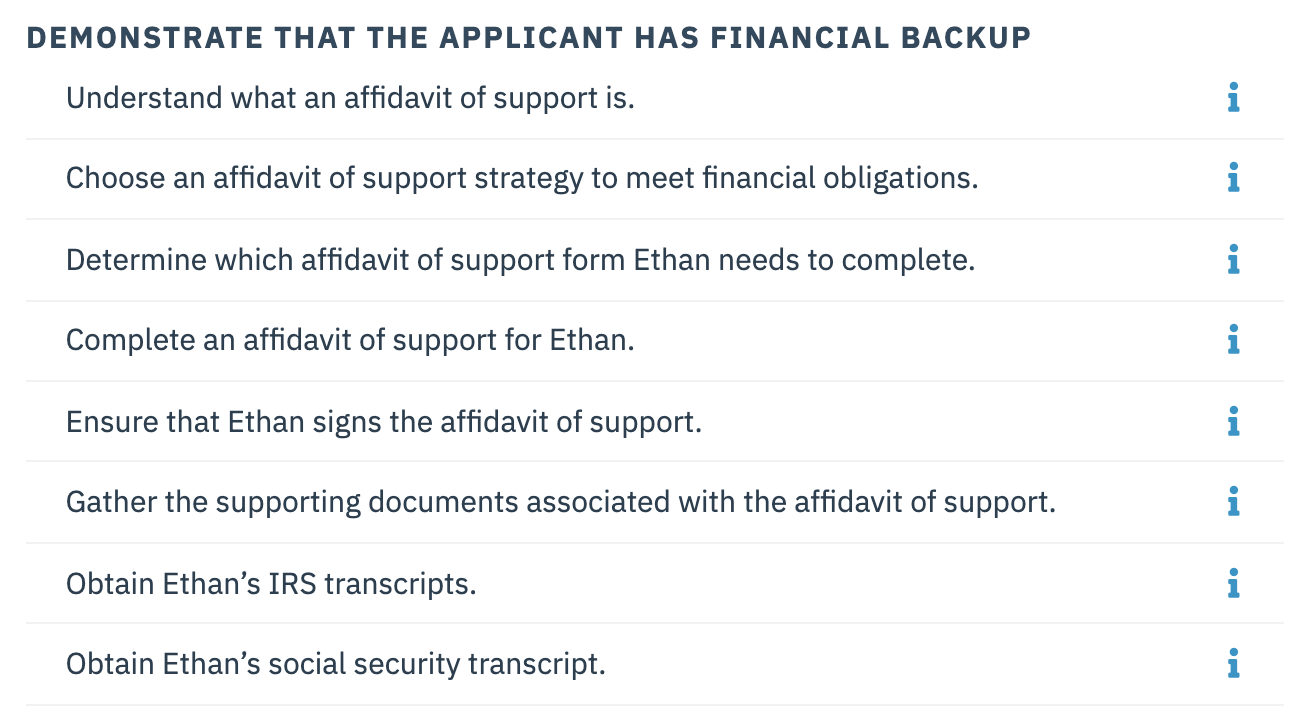Open 'Gather the supporting documents' checklist item
Image resolution: width=1308 pixels, height=728 pixels.
(561, 502)
